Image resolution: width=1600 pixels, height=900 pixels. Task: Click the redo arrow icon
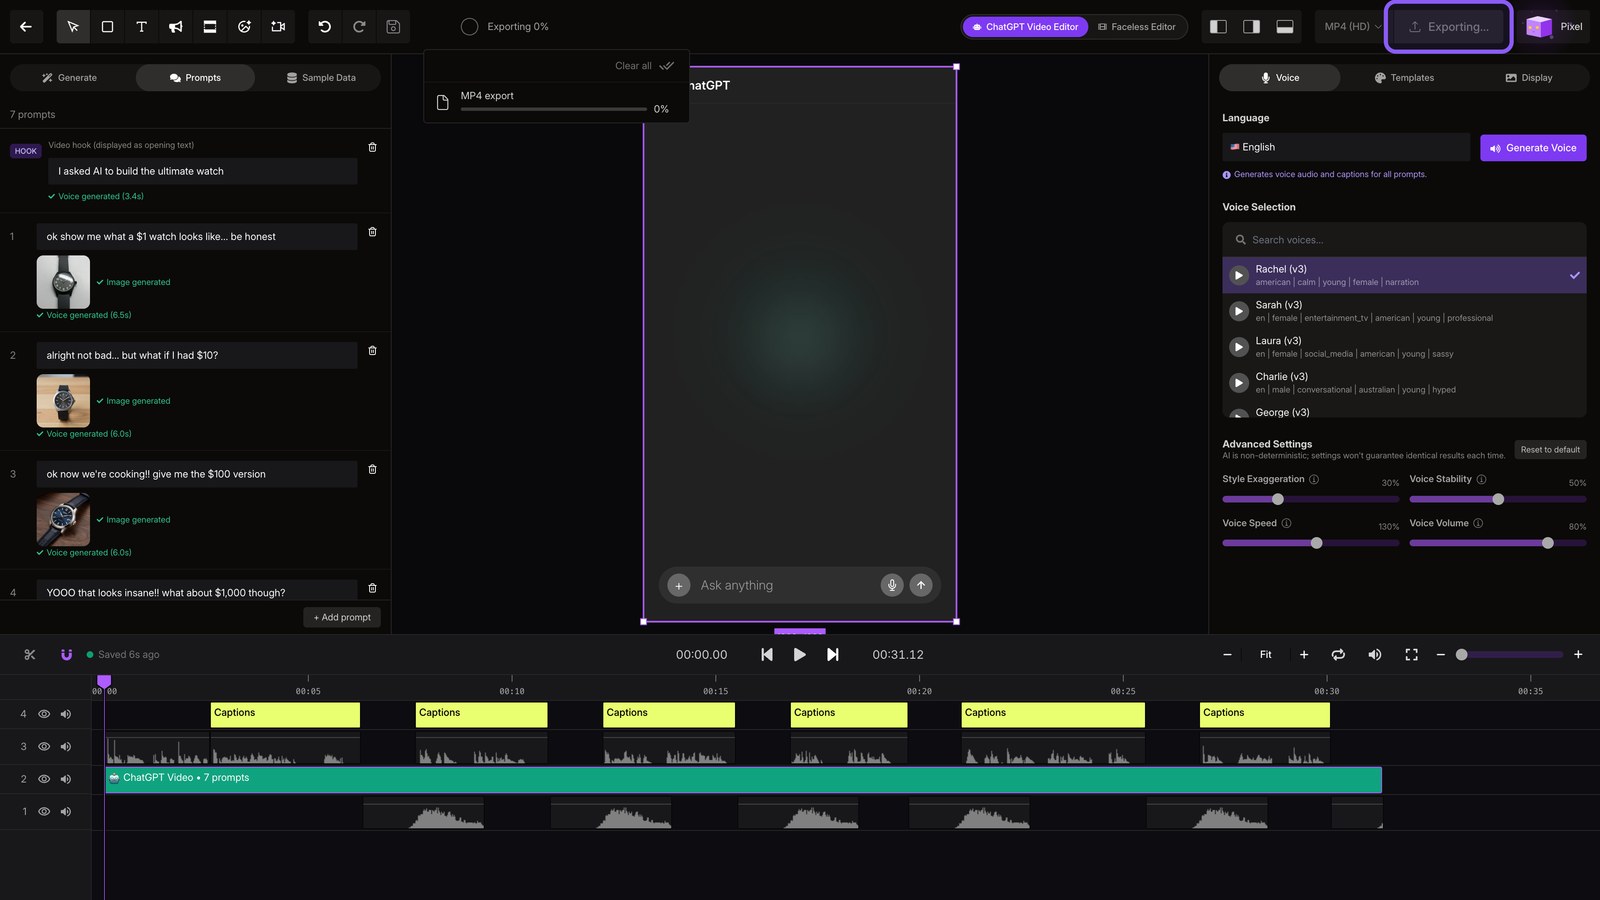(359, 27)
